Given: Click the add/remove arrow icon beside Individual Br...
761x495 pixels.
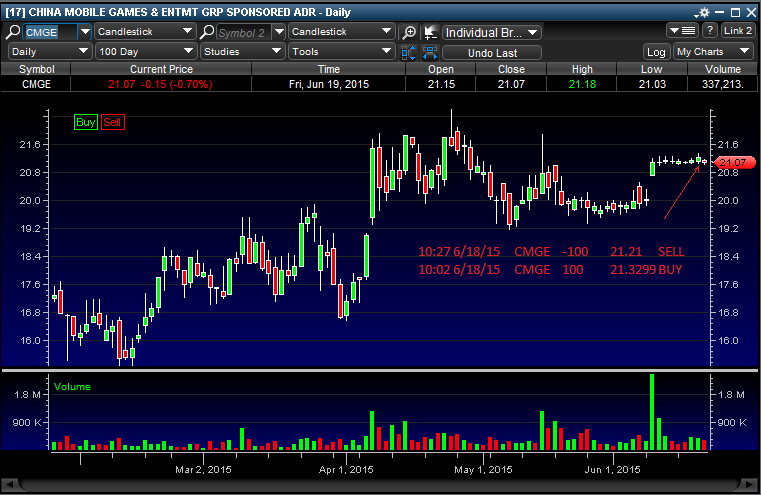Looking at the screenshot, I should click(x=430, y=33).
